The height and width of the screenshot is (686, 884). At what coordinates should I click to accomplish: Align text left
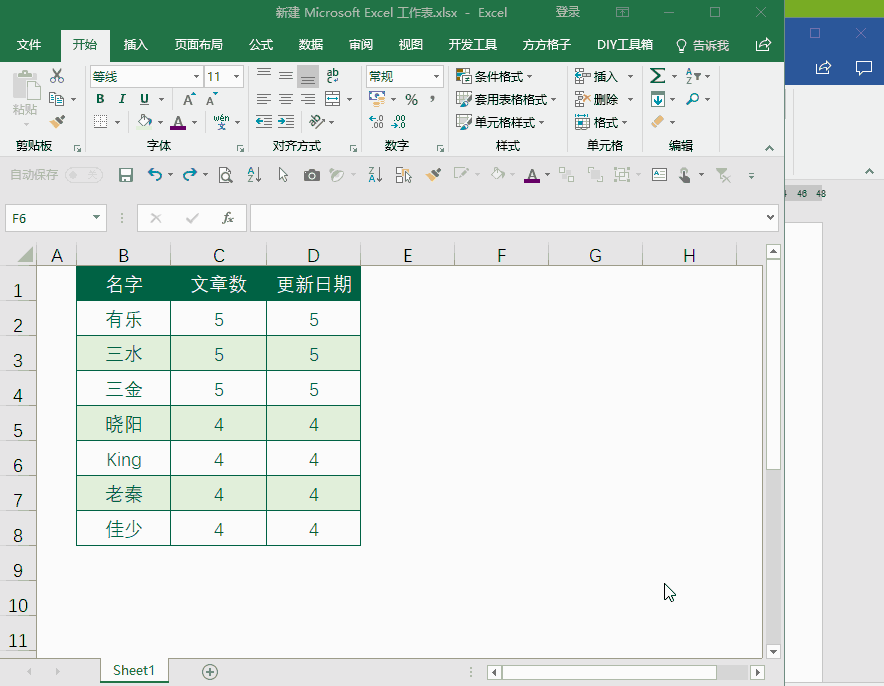pyautogui.click(x=263, y=99)
